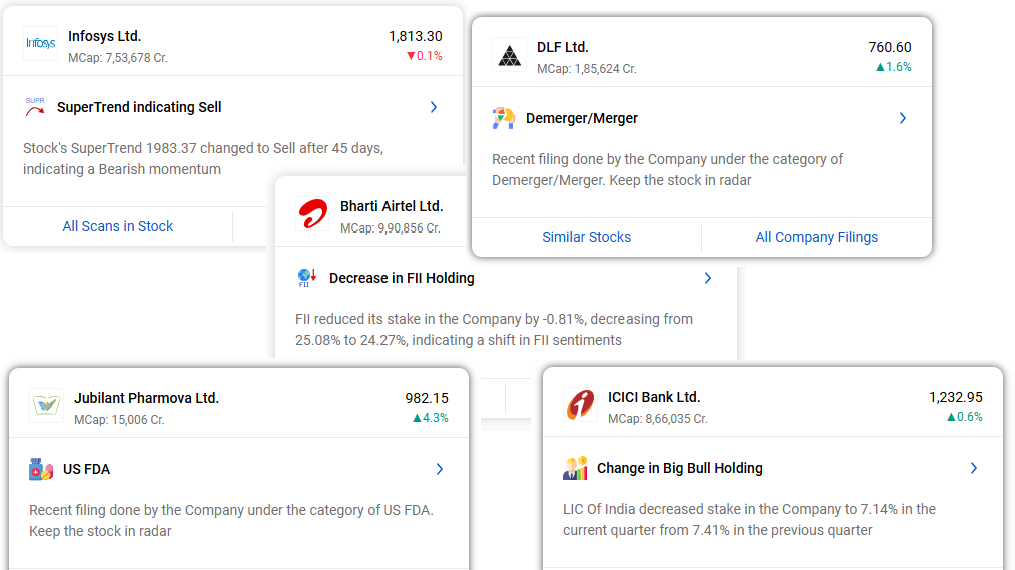The image size is (1015, 570).
Task: Click DLF MCap 1,85,624 Cr. text
Action: [x=586, y=69]
